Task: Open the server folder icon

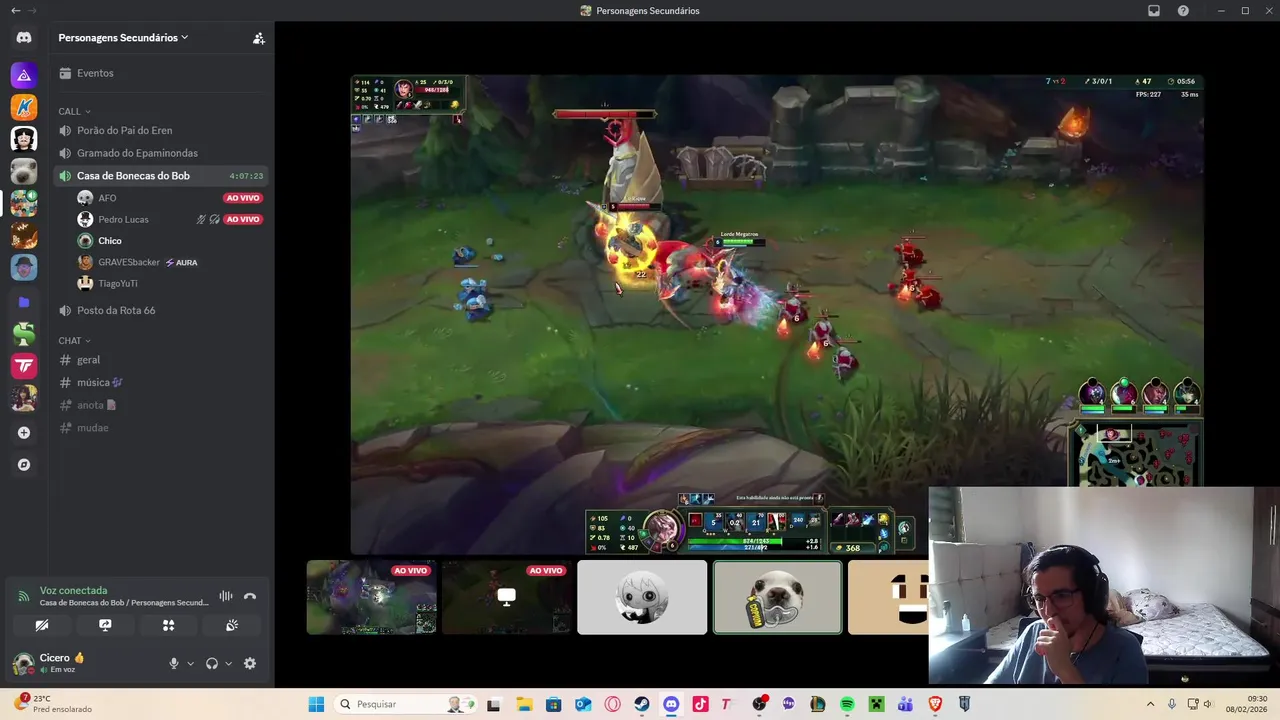Action: 24,302
